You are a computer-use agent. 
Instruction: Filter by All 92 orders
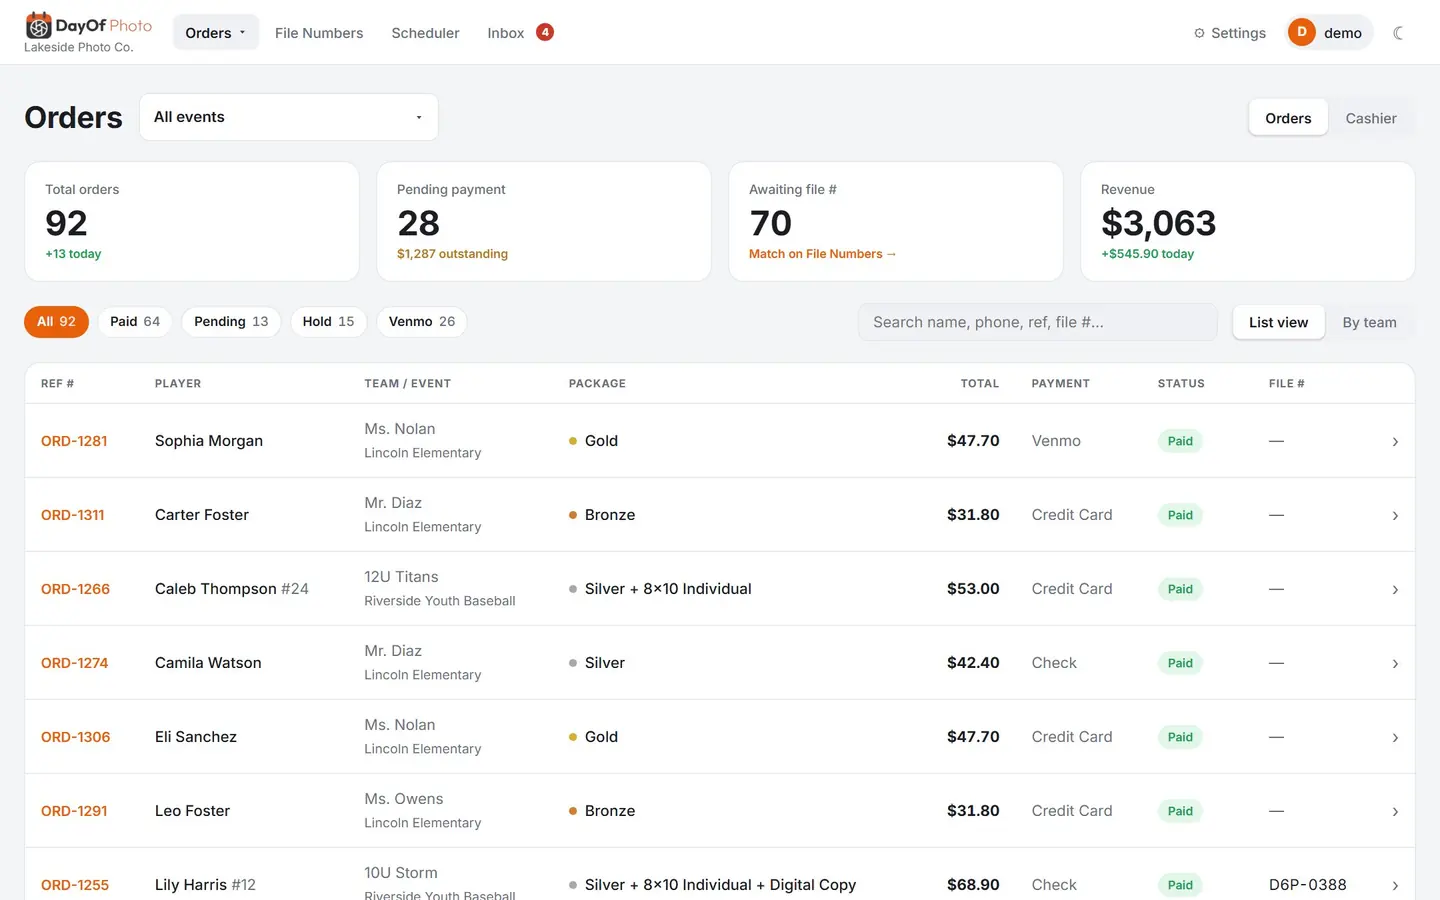56,321
